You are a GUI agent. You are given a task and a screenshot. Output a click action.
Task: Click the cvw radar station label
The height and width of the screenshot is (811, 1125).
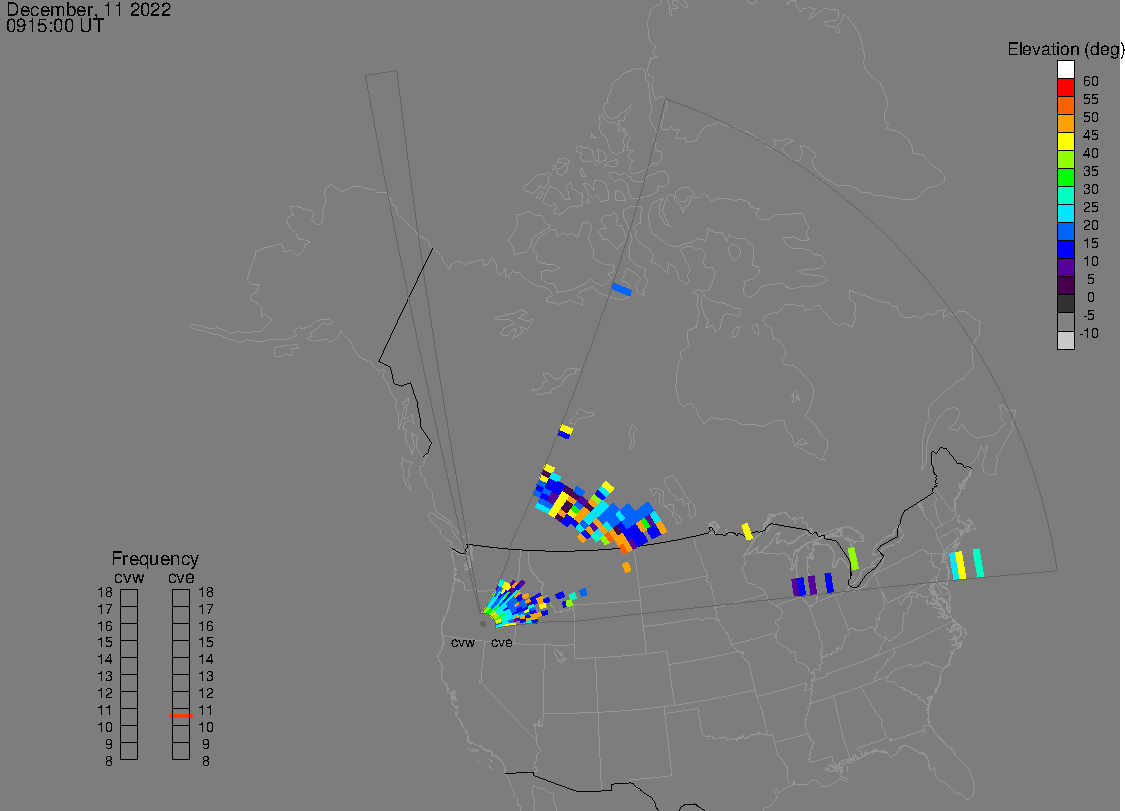coord(462,643)
